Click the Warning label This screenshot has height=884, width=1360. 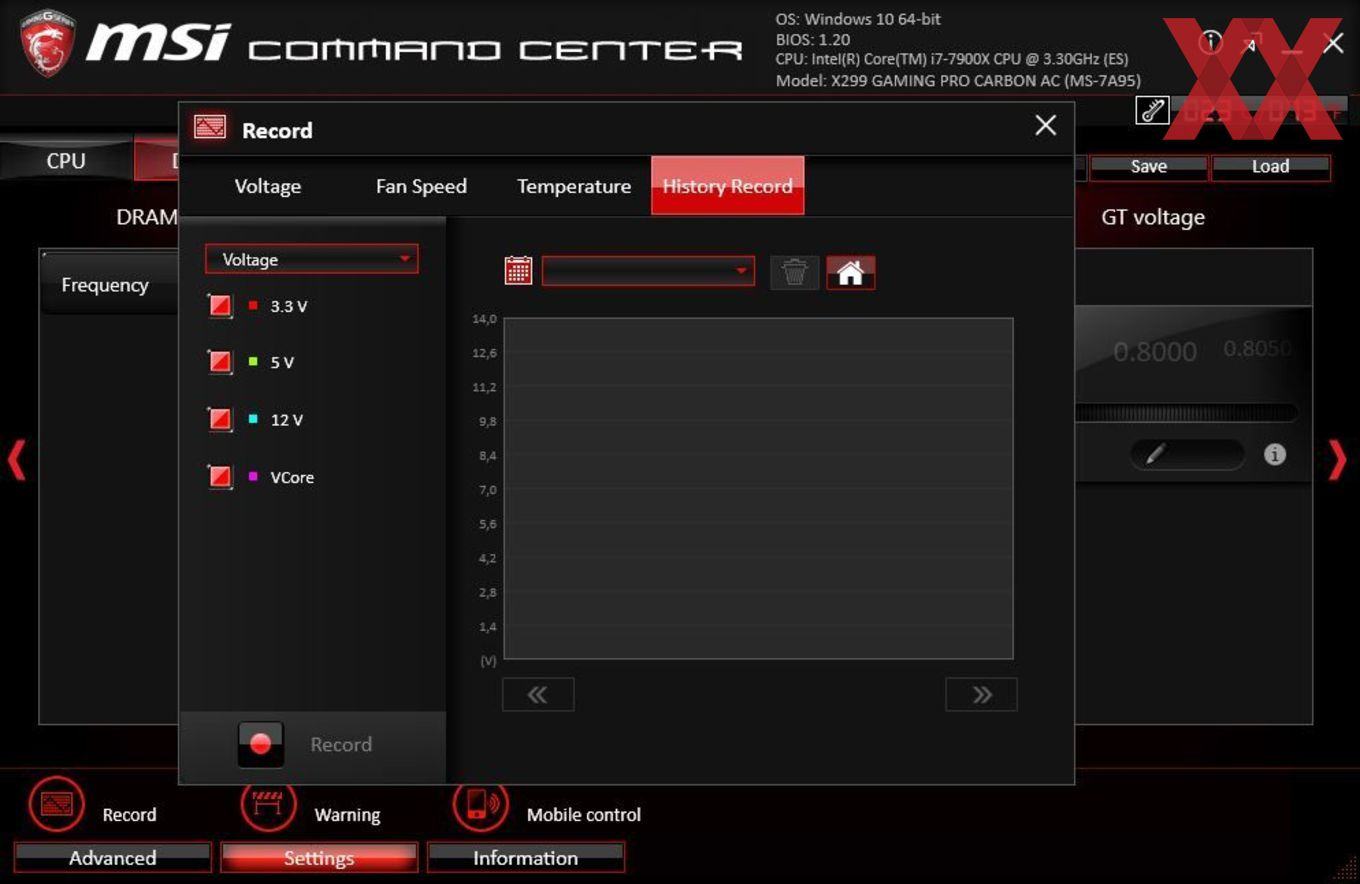tap(347, 815)
